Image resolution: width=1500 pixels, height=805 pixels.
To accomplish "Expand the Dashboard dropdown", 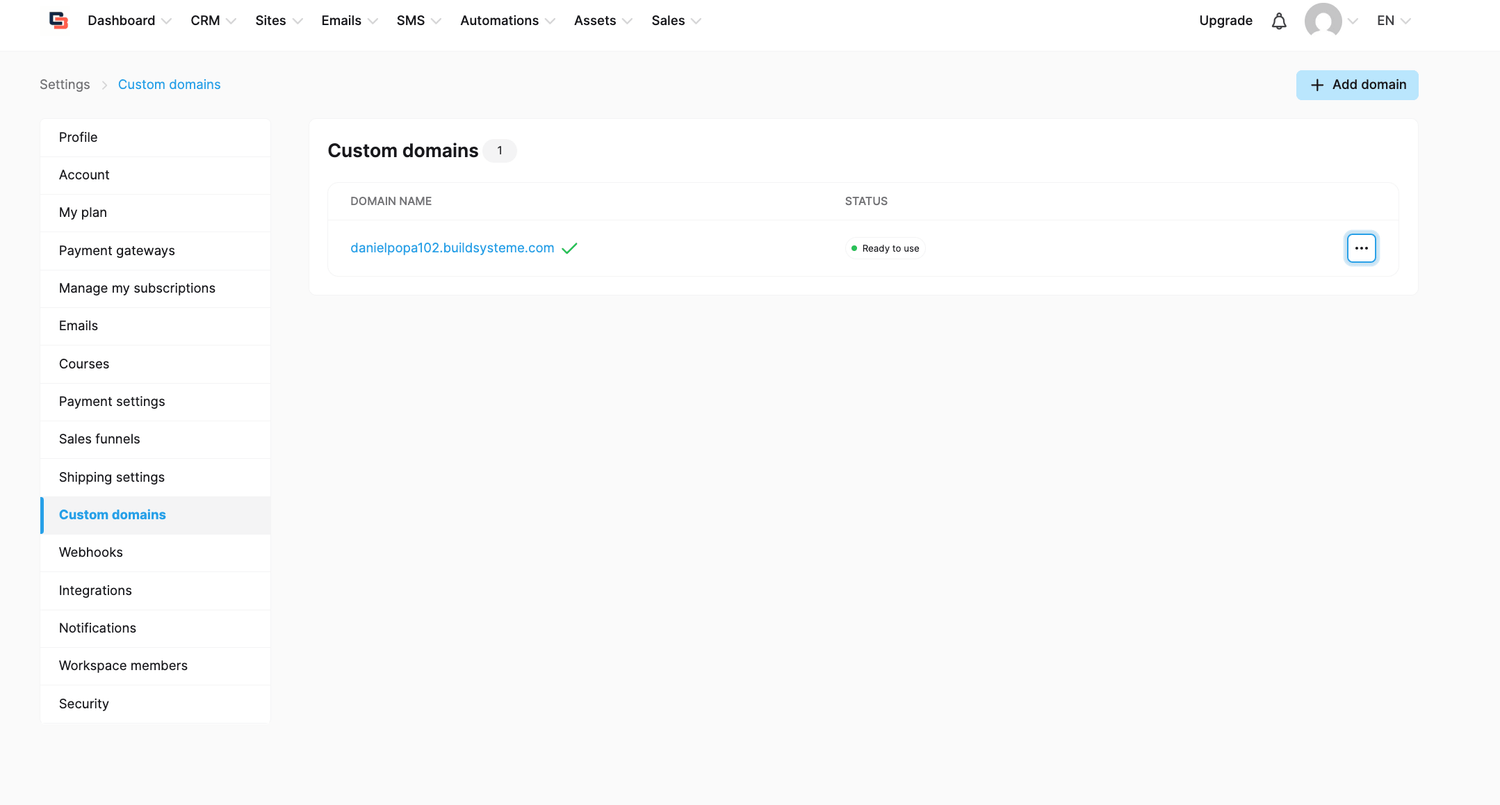I will [129, 21].
